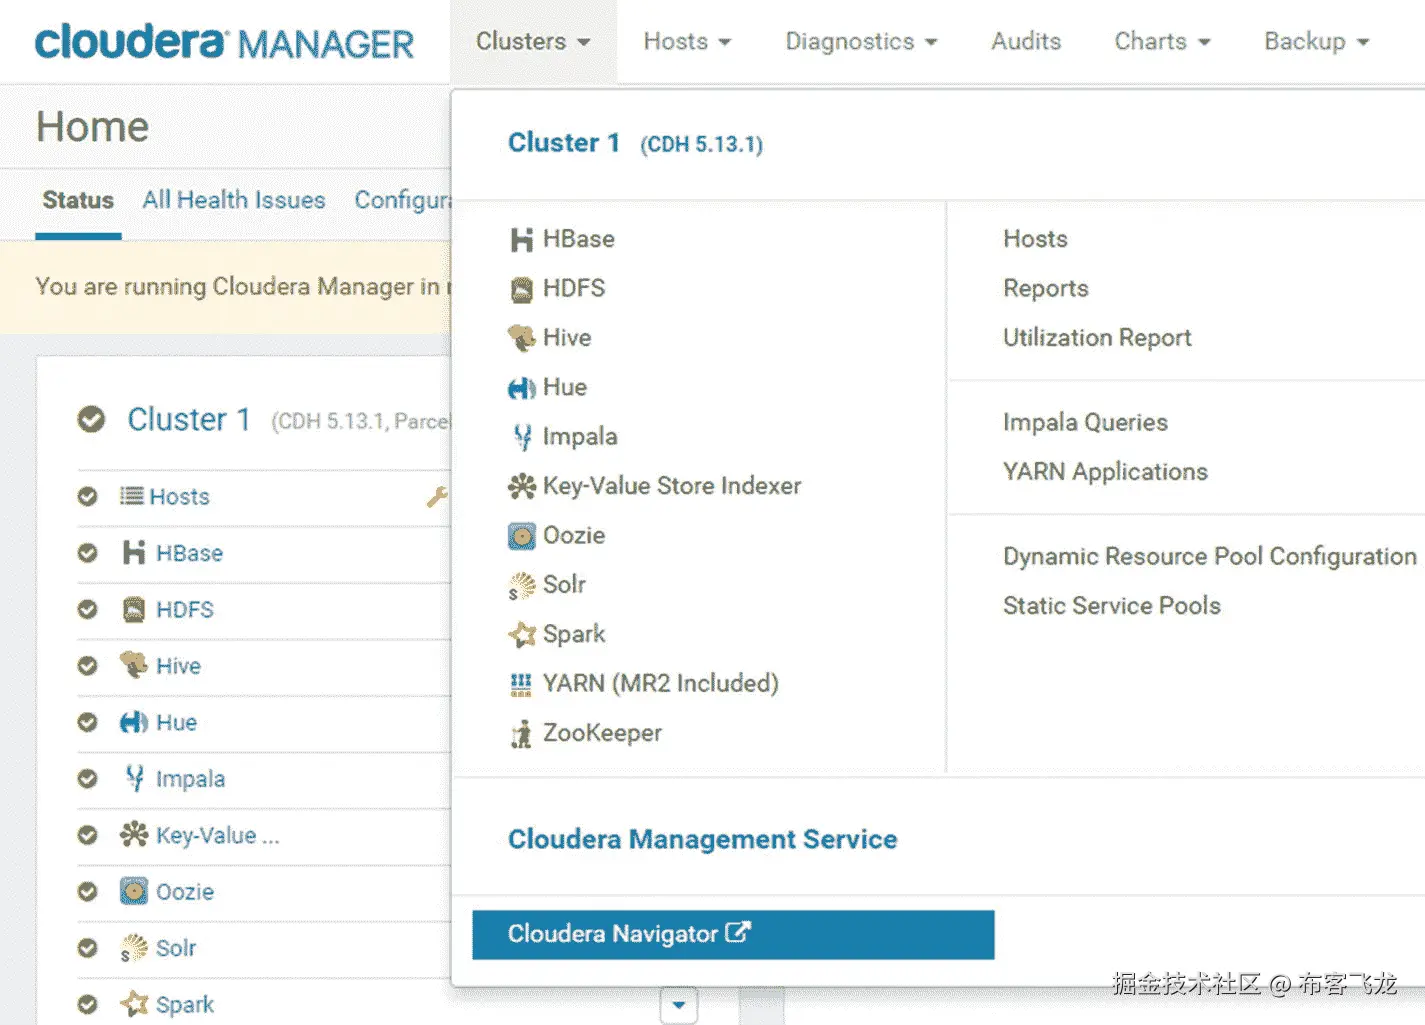Viewport: 1425px width, 1025px height.
Task: Click Solr icon in Home cluster list
Action: pos(133,947)
